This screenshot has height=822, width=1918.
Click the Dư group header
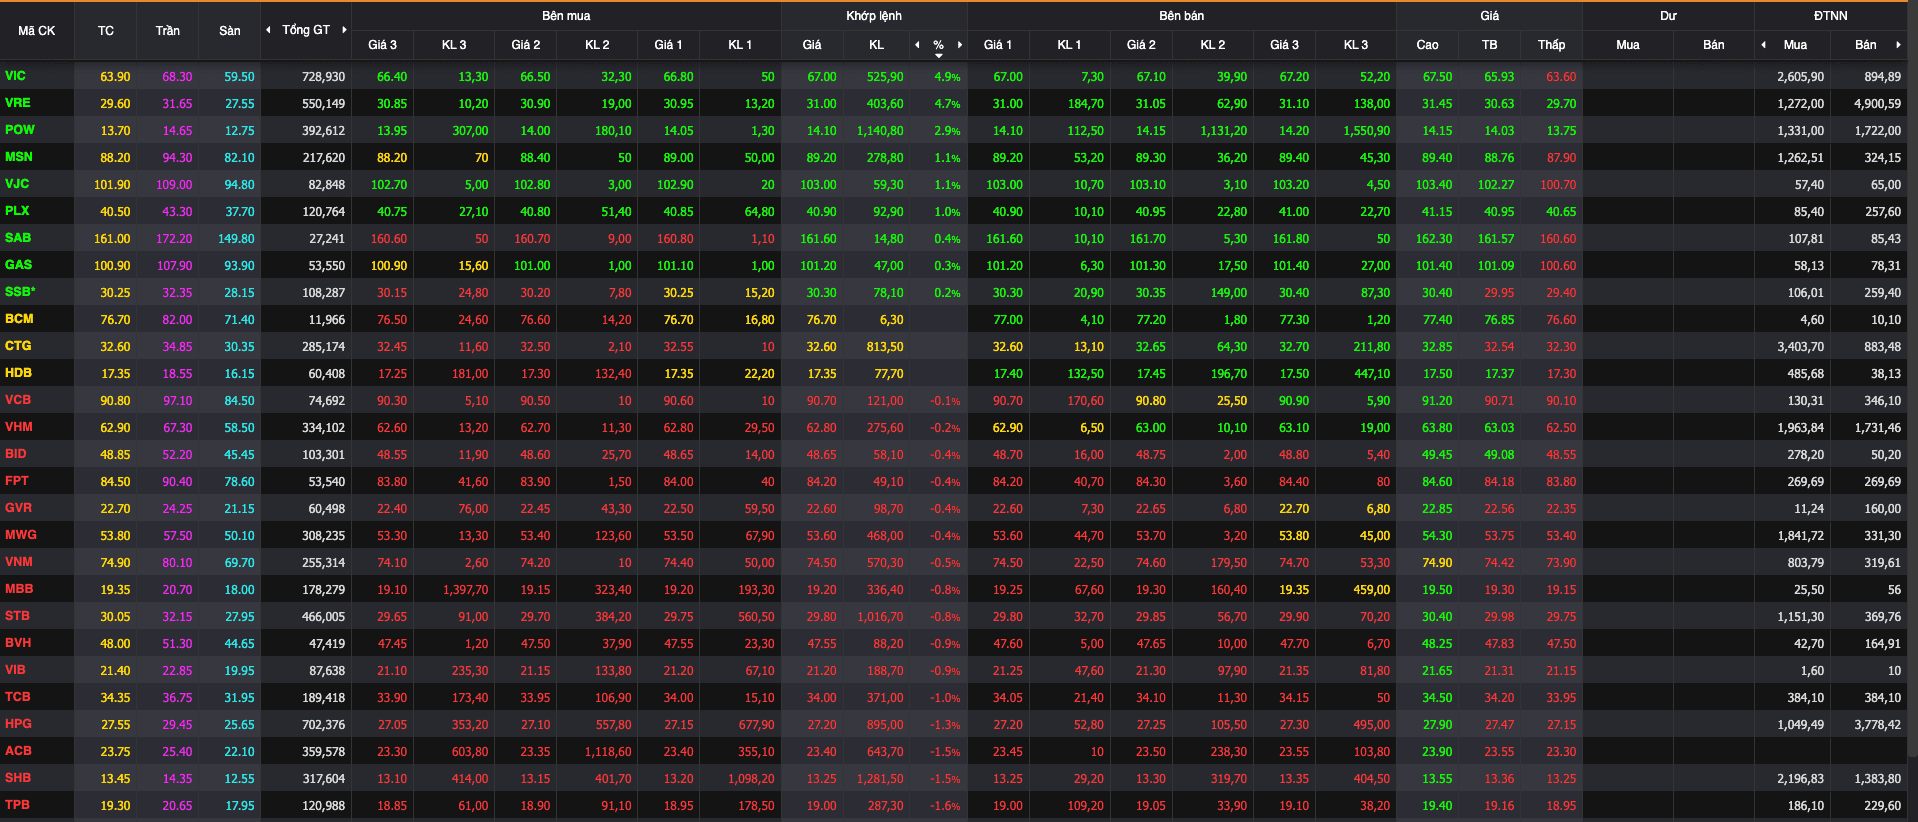[1668, 16]
